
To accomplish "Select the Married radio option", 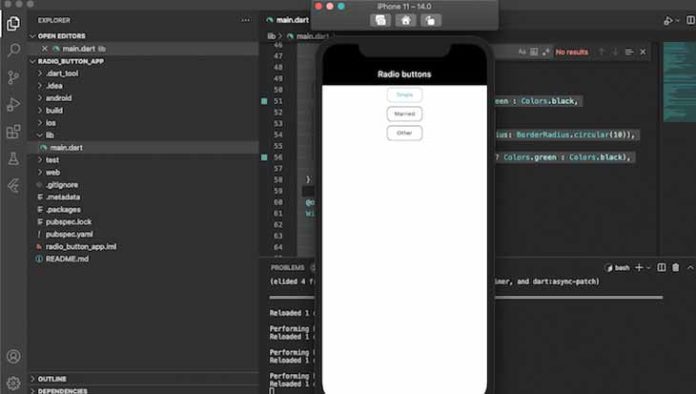I will point(404,114).
